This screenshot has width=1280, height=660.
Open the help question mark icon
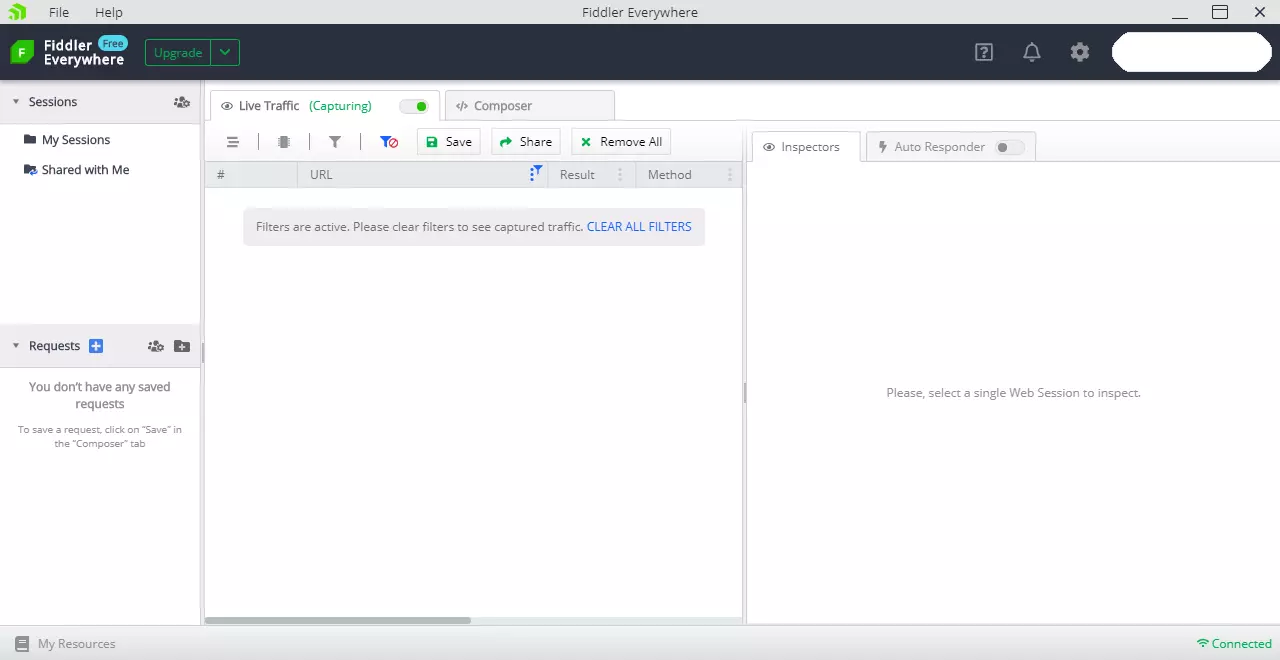[984, 52]
